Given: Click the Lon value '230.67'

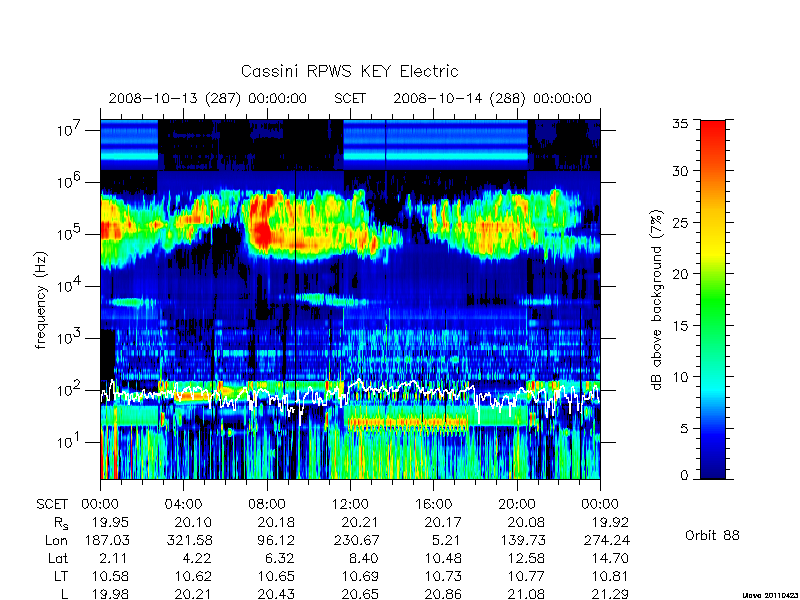Looking at the screenshot, I should [x=356, y=540].
